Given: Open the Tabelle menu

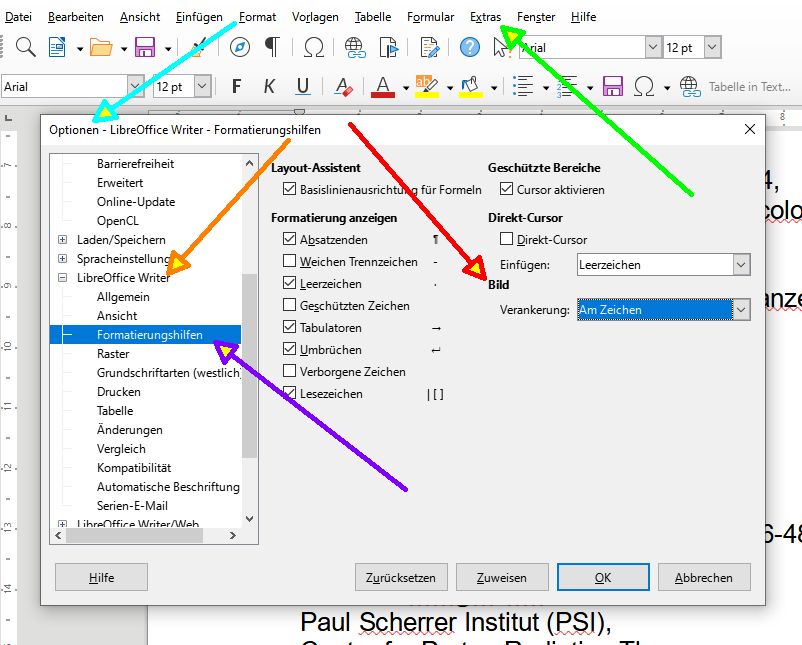Looking at the screenshot, I should point(373,17).
